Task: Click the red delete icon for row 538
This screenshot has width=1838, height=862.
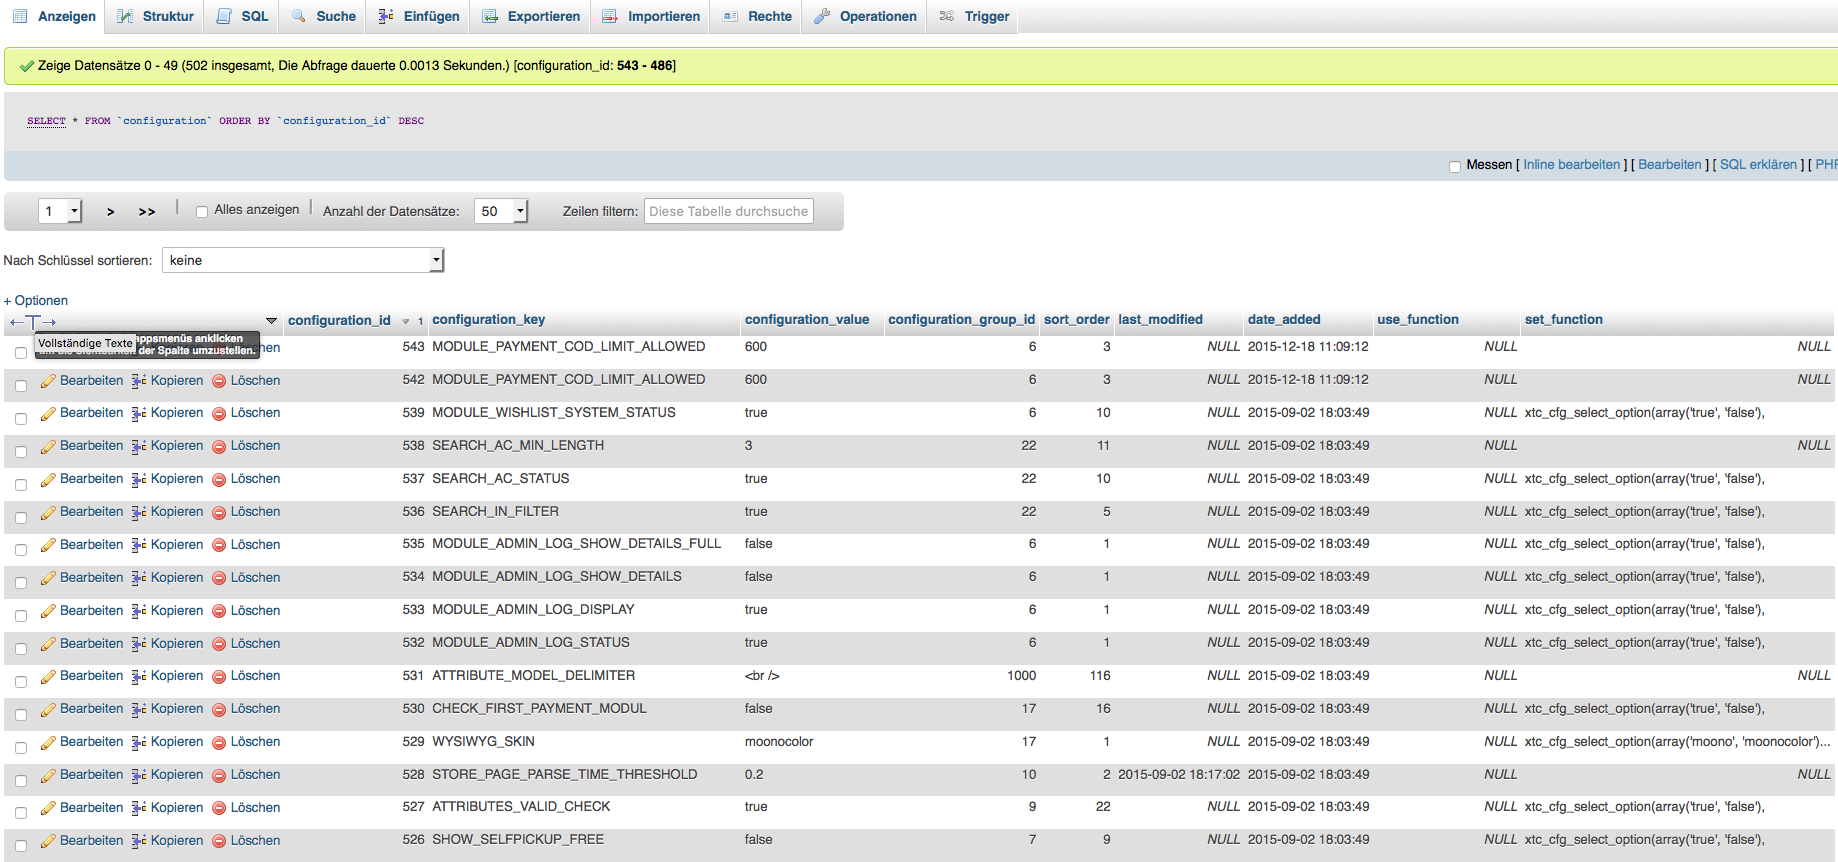Action: pos(219,447)
